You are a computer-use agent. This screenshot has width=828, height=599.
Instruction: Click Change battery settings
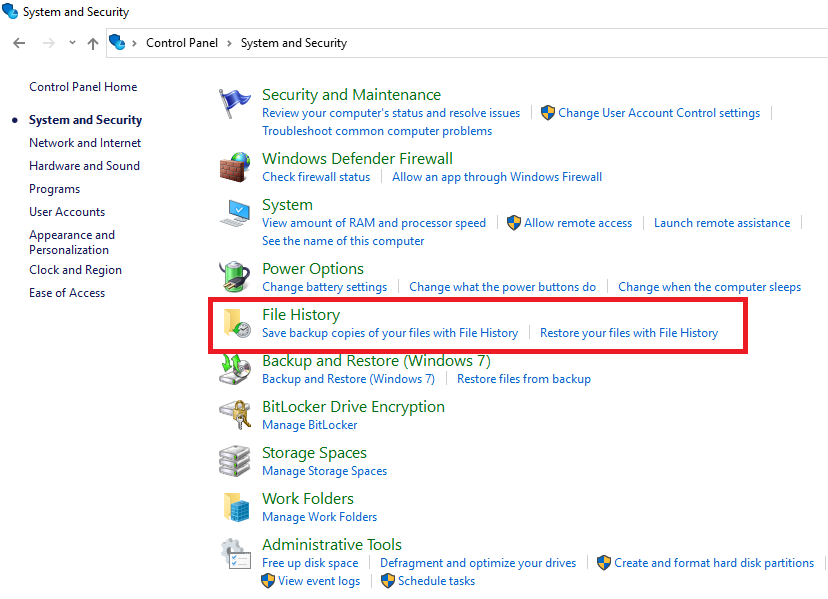[x=324, y=287]
